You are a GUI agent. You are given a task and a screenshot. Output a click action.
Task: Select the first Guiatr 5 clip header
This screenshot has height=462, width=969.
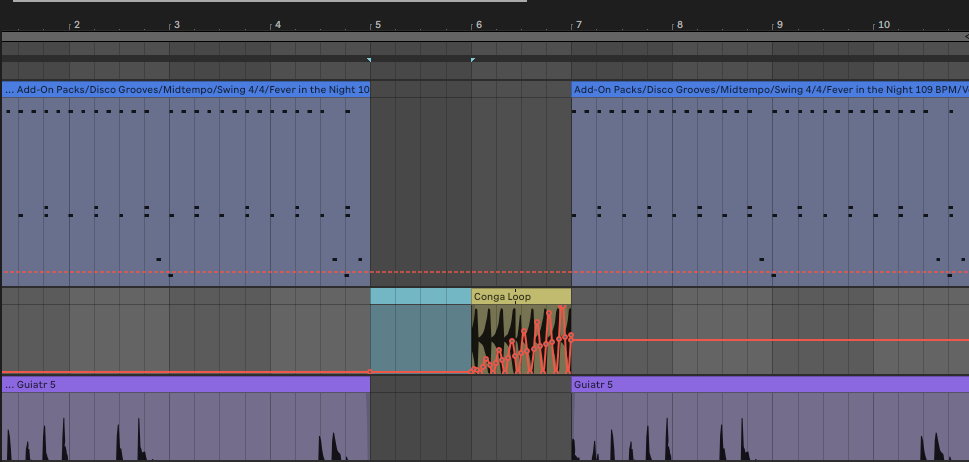[x=185, y=384]
